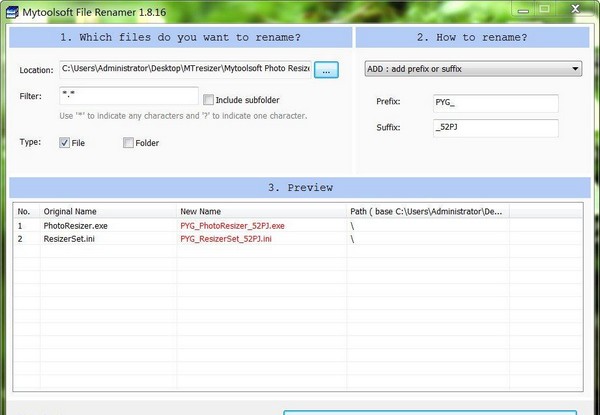Click the Filter text field
600x415 pixels.
128,96
